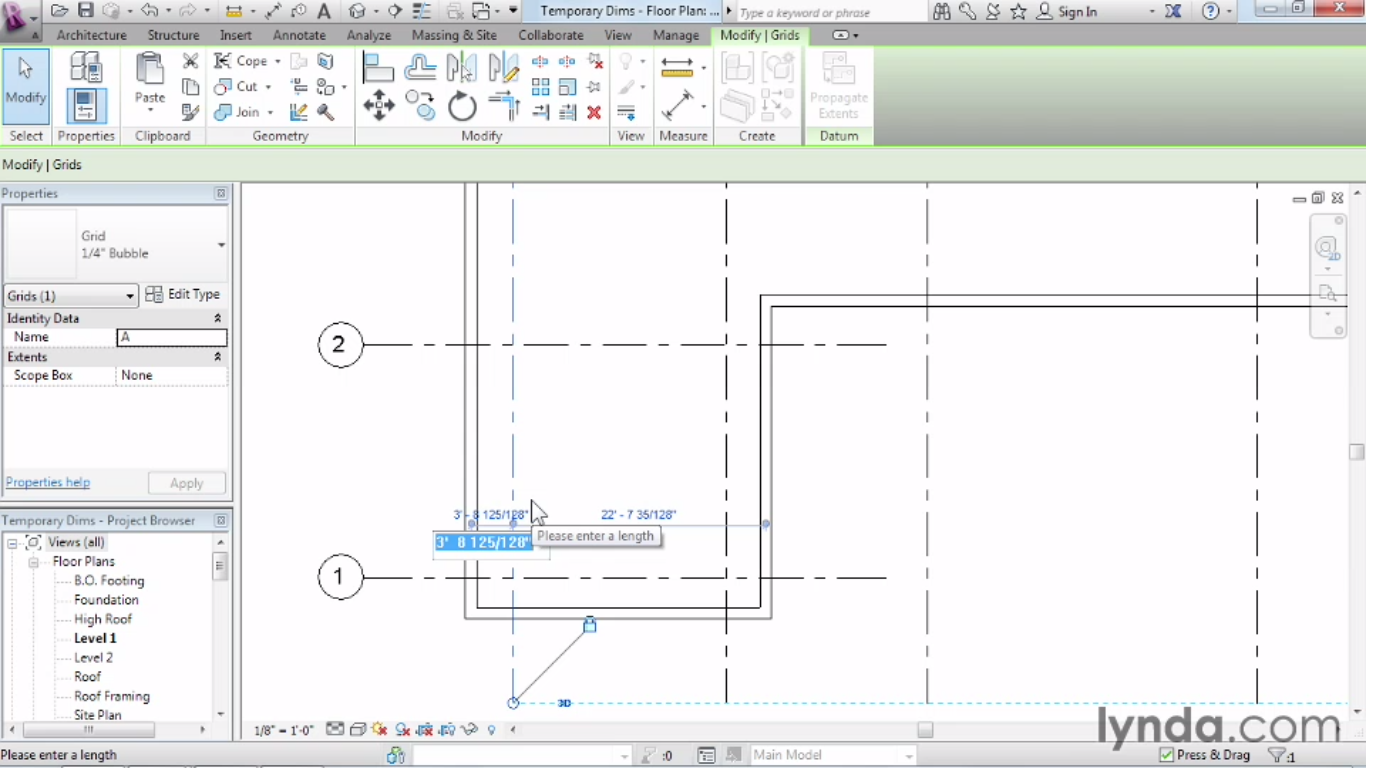Screen dimensions: 1394x768
Task: Click the Paste clipboard icon
Action: (x=150, y=70)
